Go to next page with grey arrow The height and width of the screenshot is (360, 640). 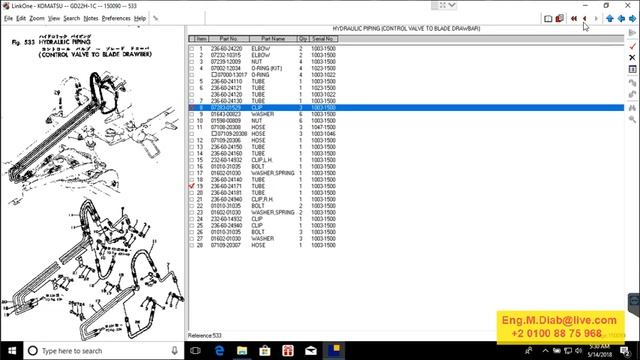click(596, 18)
